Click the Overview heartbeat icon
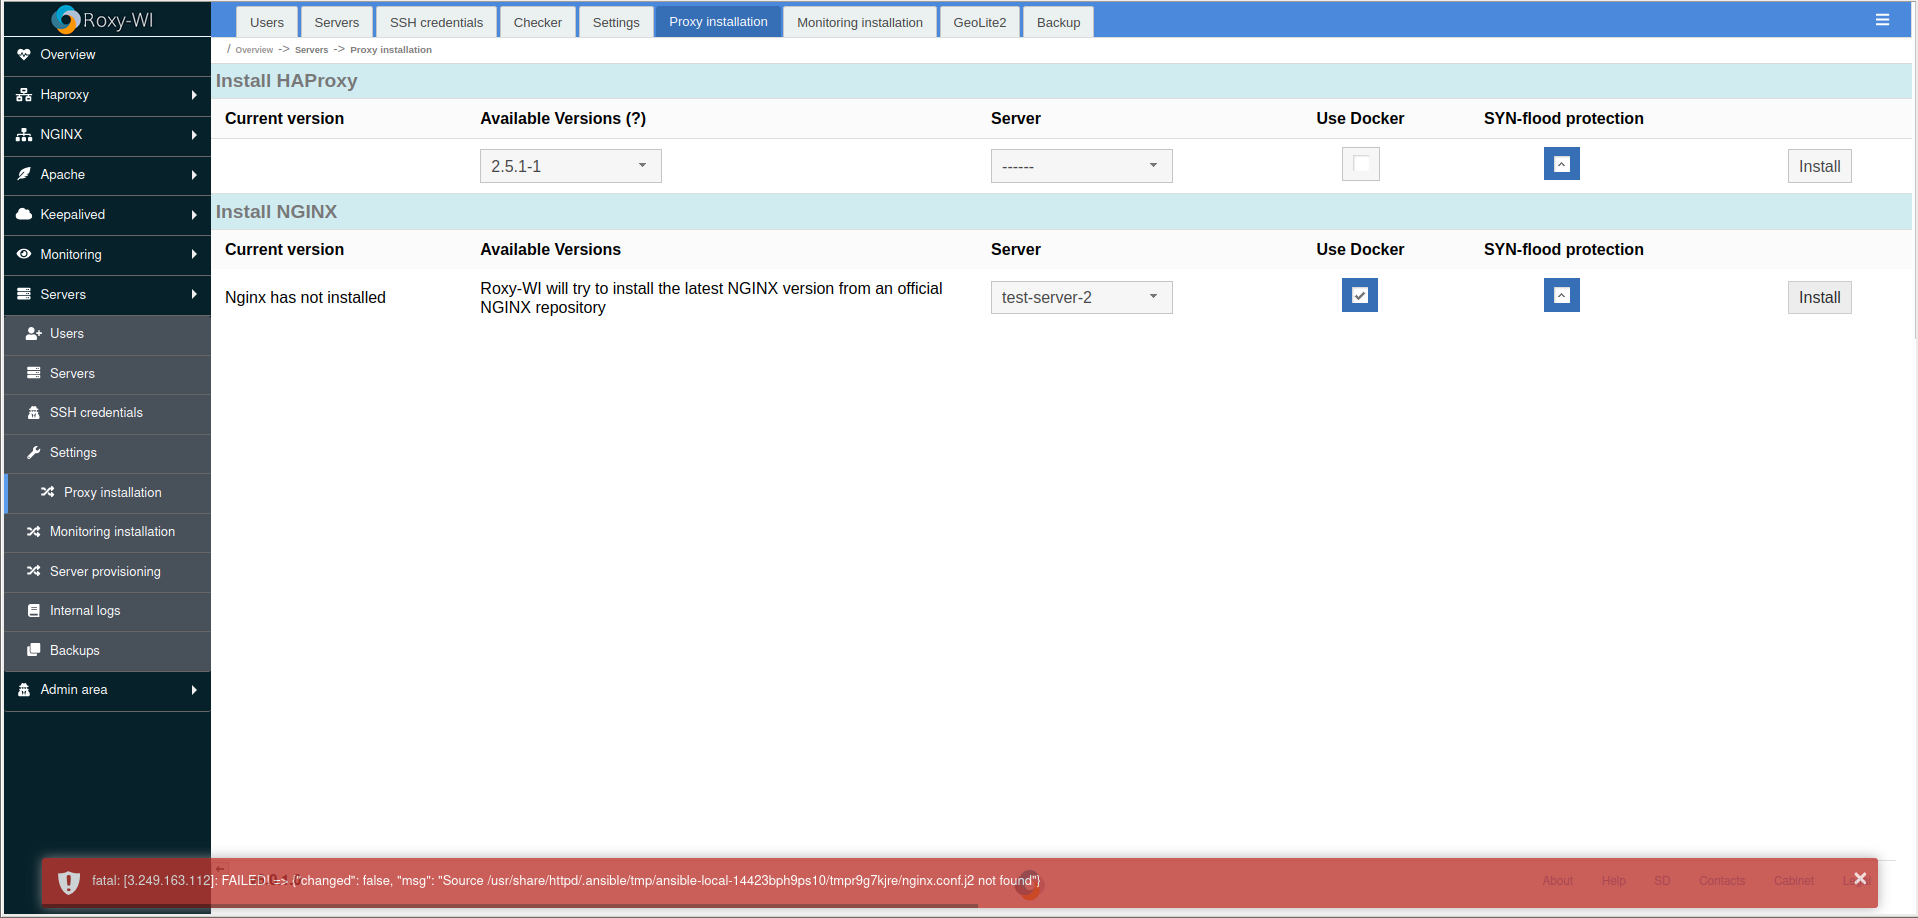This screenshot has width=1918, height=918. 24,55
